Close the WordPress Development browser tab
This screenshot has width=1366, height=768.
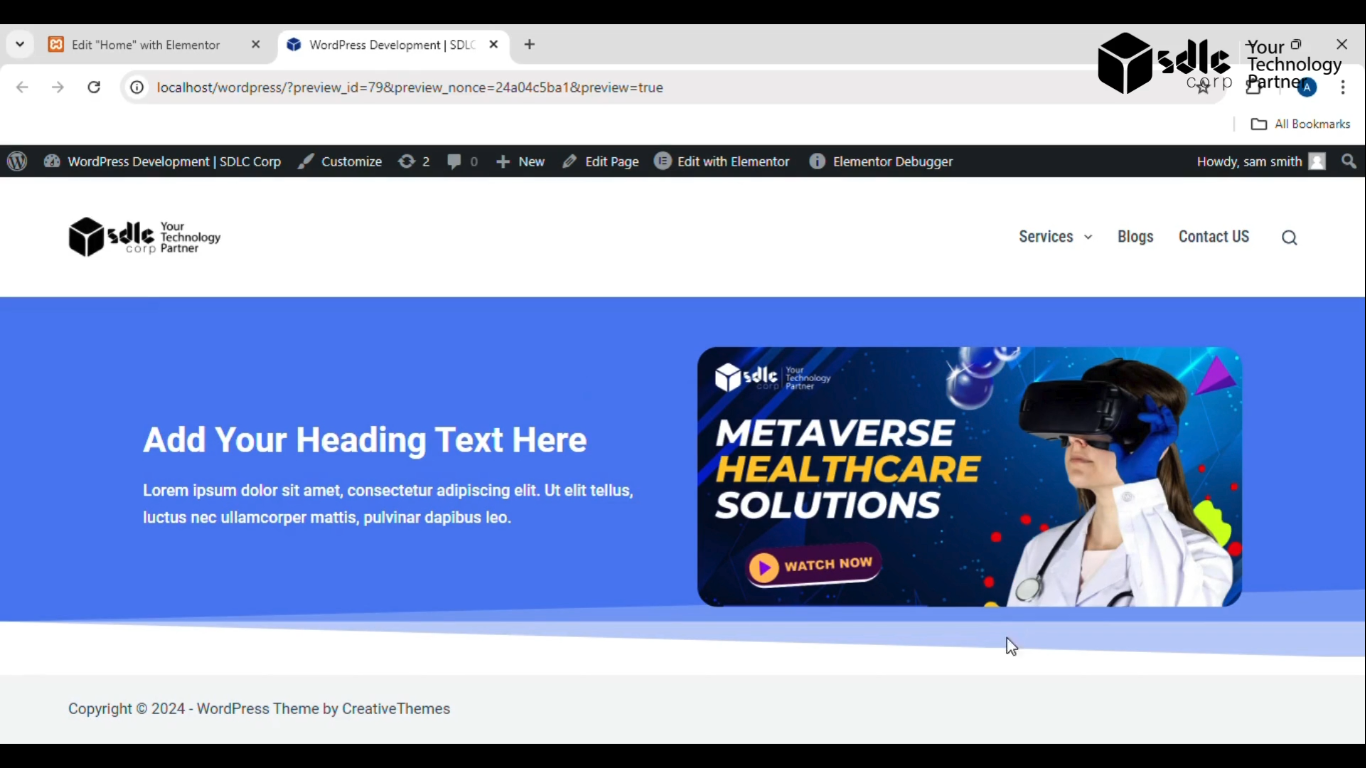(493, 45)
